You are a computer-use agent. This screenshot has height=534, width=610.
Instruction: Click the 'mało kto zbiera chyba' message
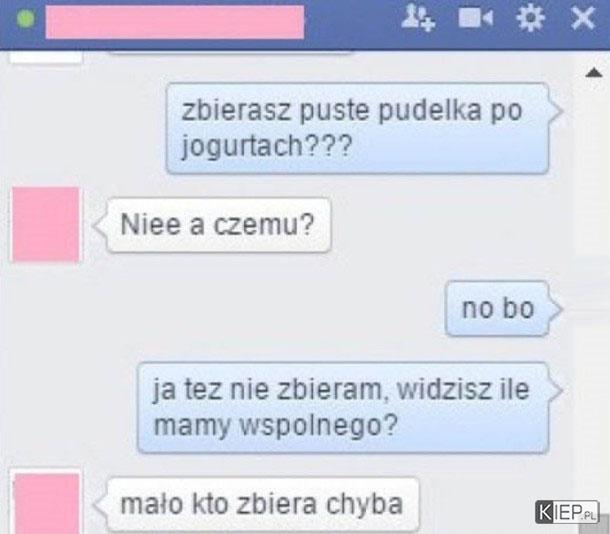pyautogui.click(x=263, y=504)
